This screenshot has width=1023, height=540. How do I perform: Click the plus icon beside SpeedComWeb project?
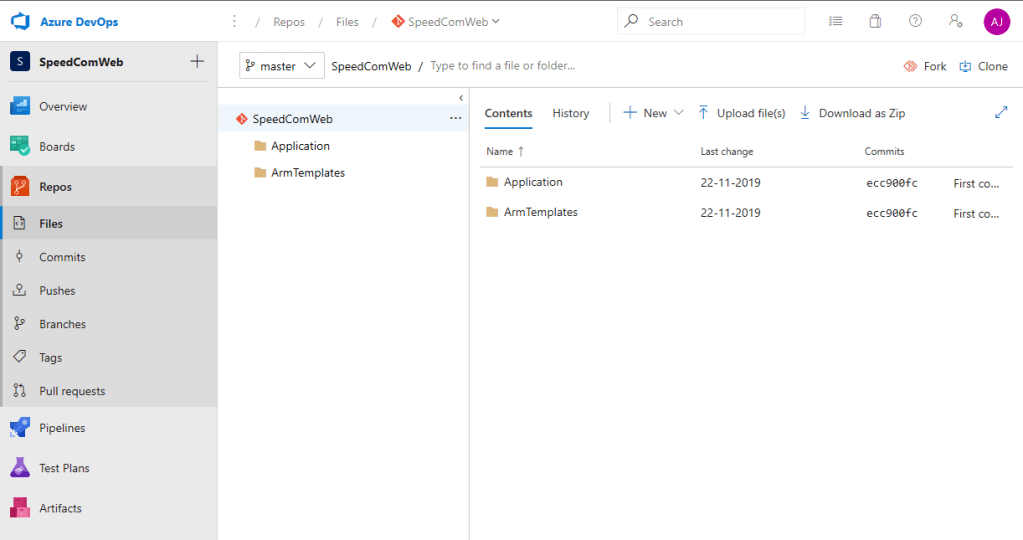pos(197,62)
